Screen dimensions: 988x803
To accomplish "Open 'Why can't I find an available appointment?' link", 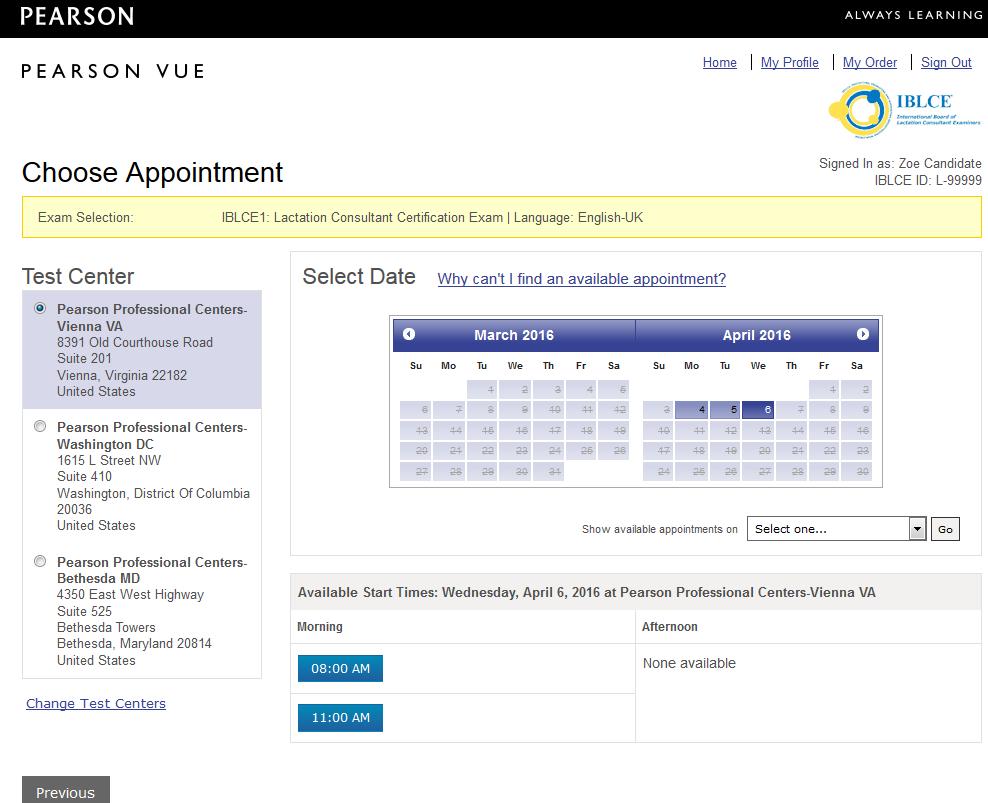I will coord(582,279).
